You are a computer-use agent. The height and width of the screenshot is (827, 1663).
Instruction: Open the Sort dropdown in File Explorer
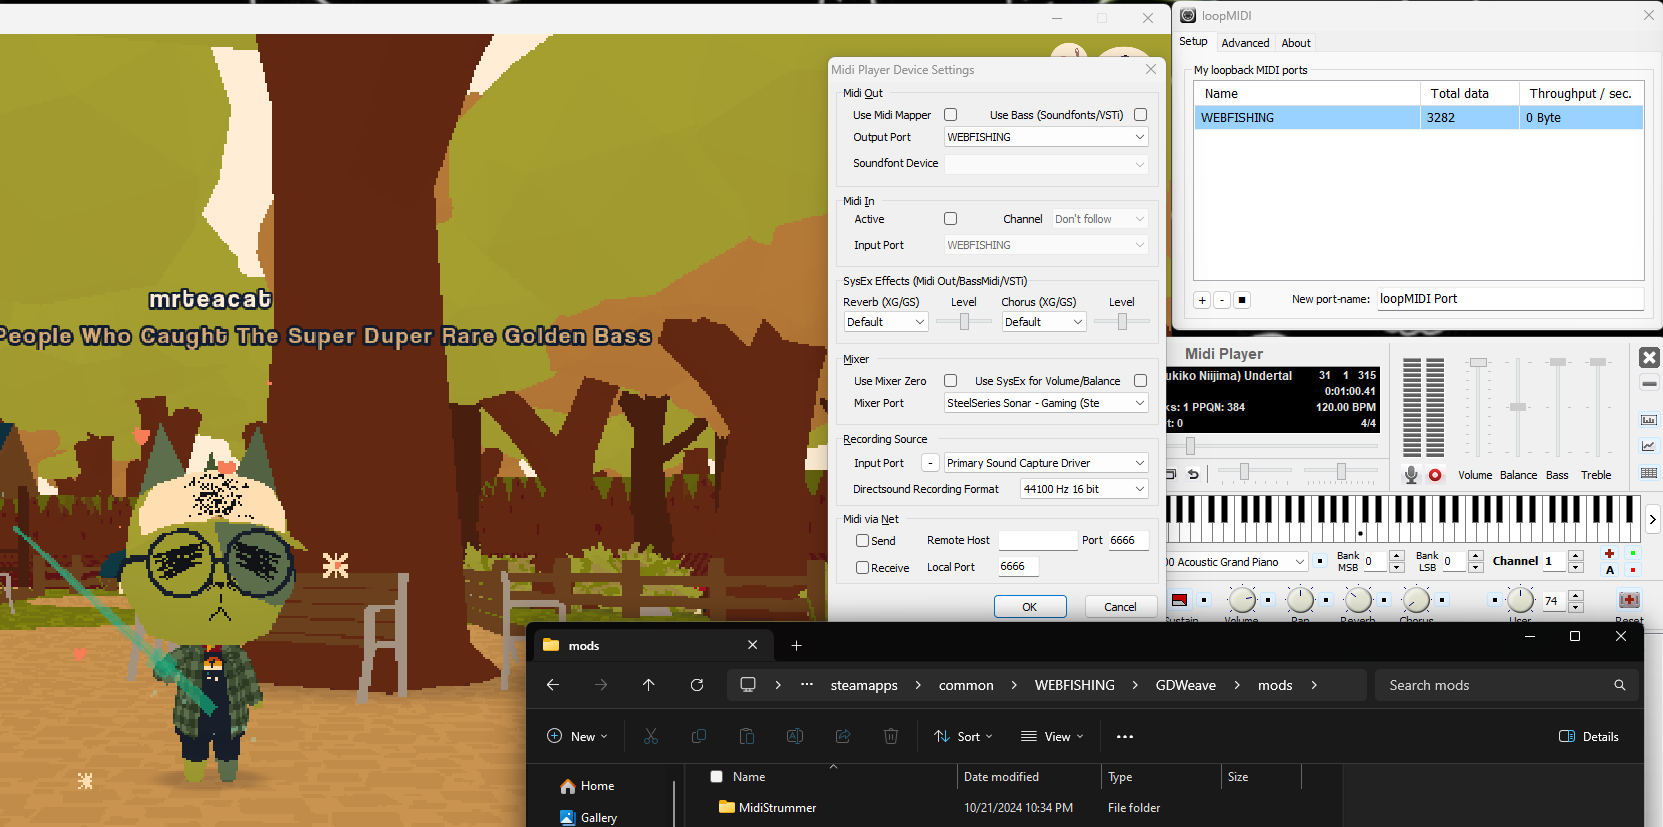(963, 737)
